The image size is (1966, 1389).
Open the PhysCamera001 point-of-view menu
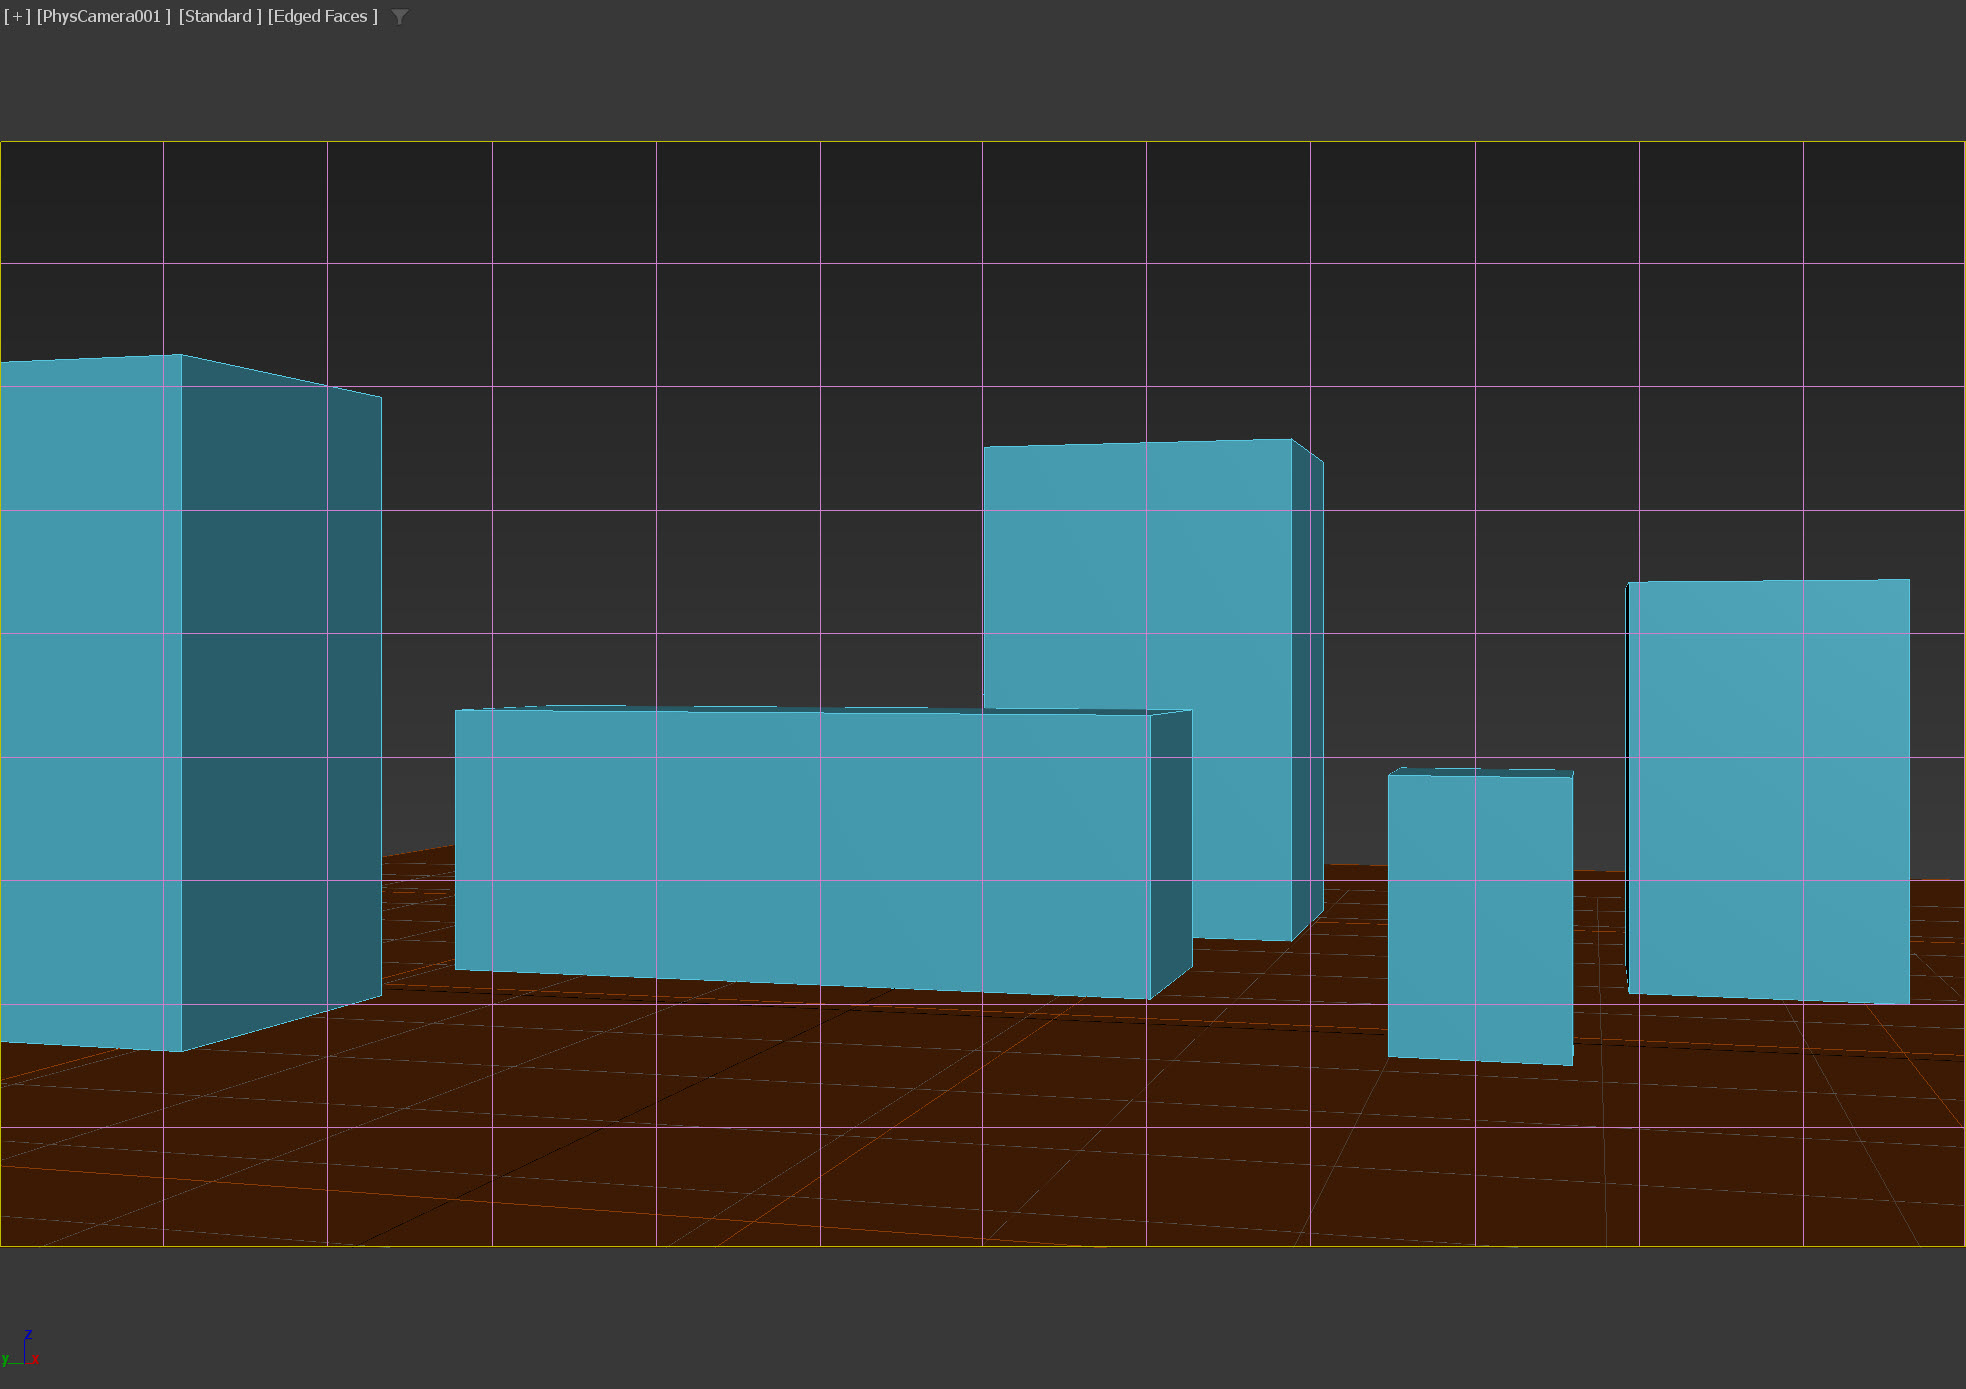point(103,16)
